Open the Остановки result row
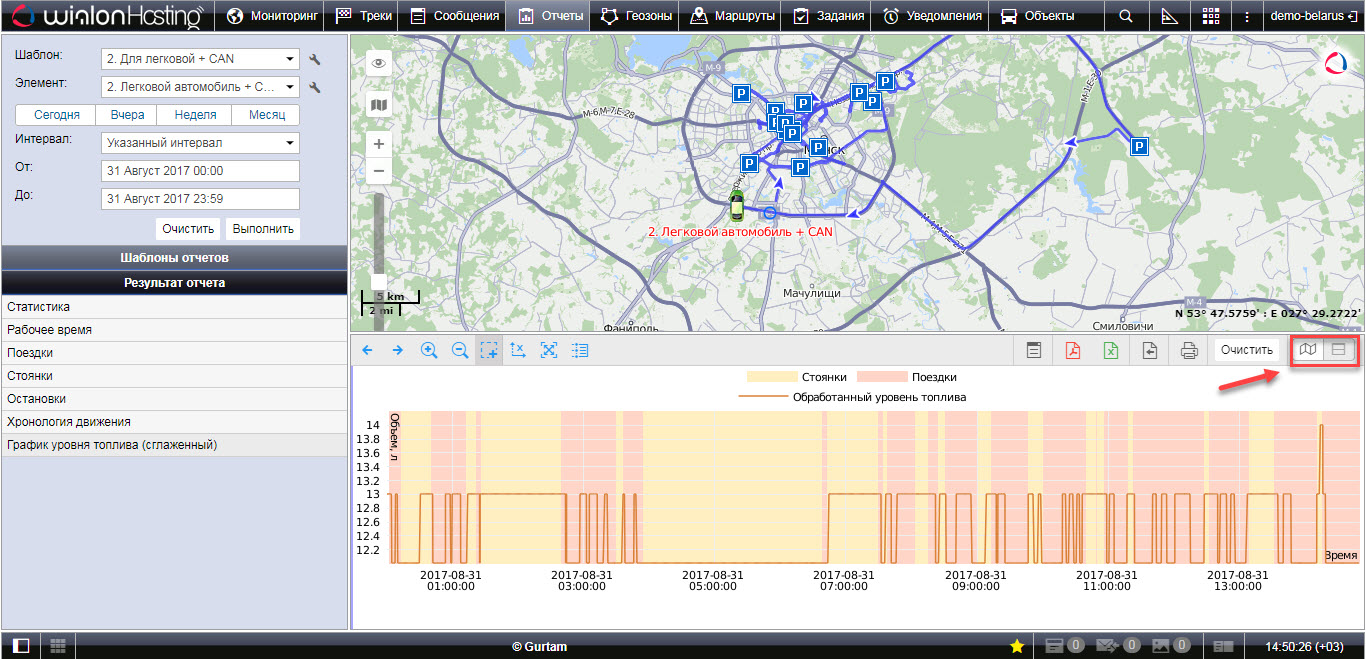The image size is (1366, 659). coord(174,399)
